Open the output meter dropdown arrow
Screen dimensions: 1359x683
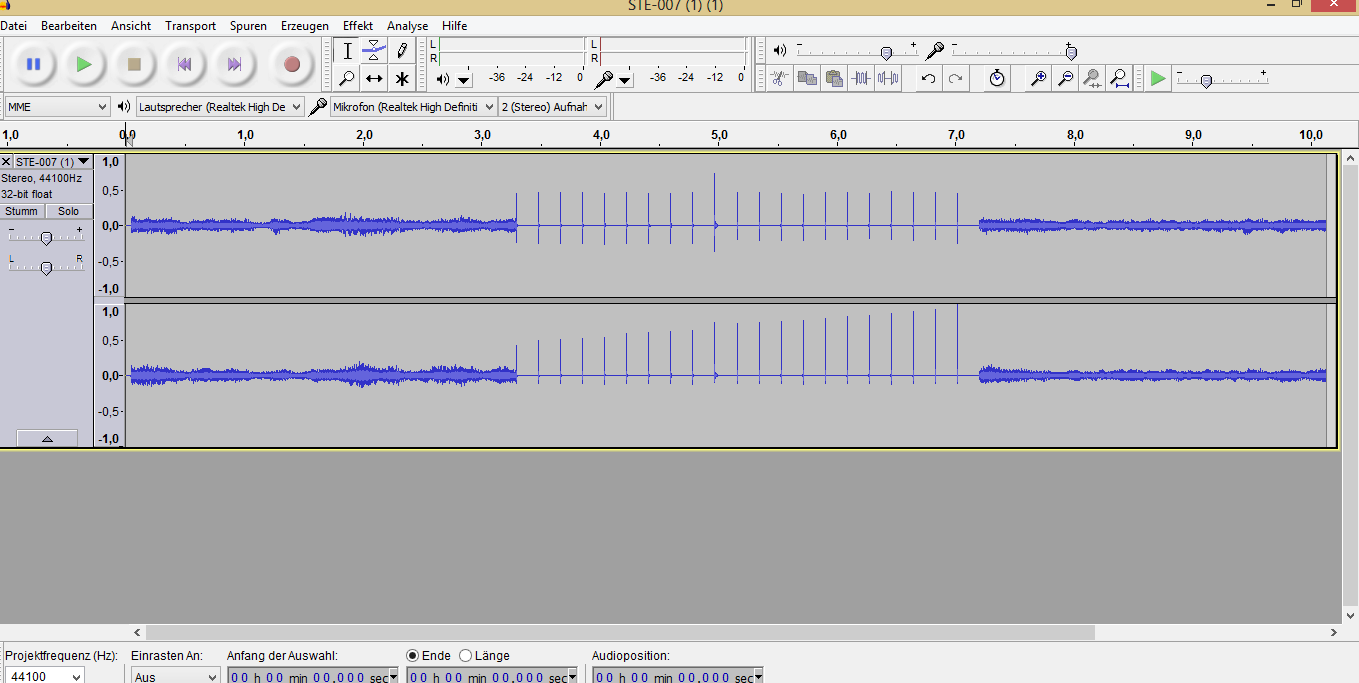464,80
